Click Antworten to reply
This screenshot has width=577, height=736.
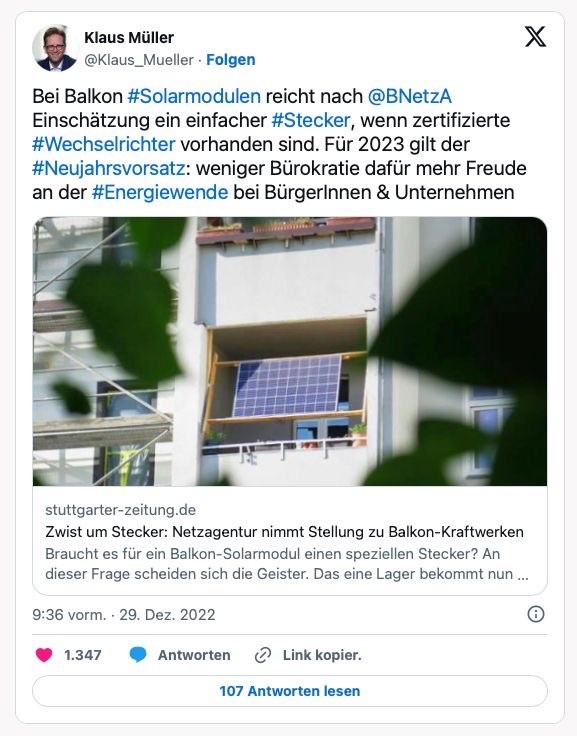pyautogui.click(x=194, y=655)
